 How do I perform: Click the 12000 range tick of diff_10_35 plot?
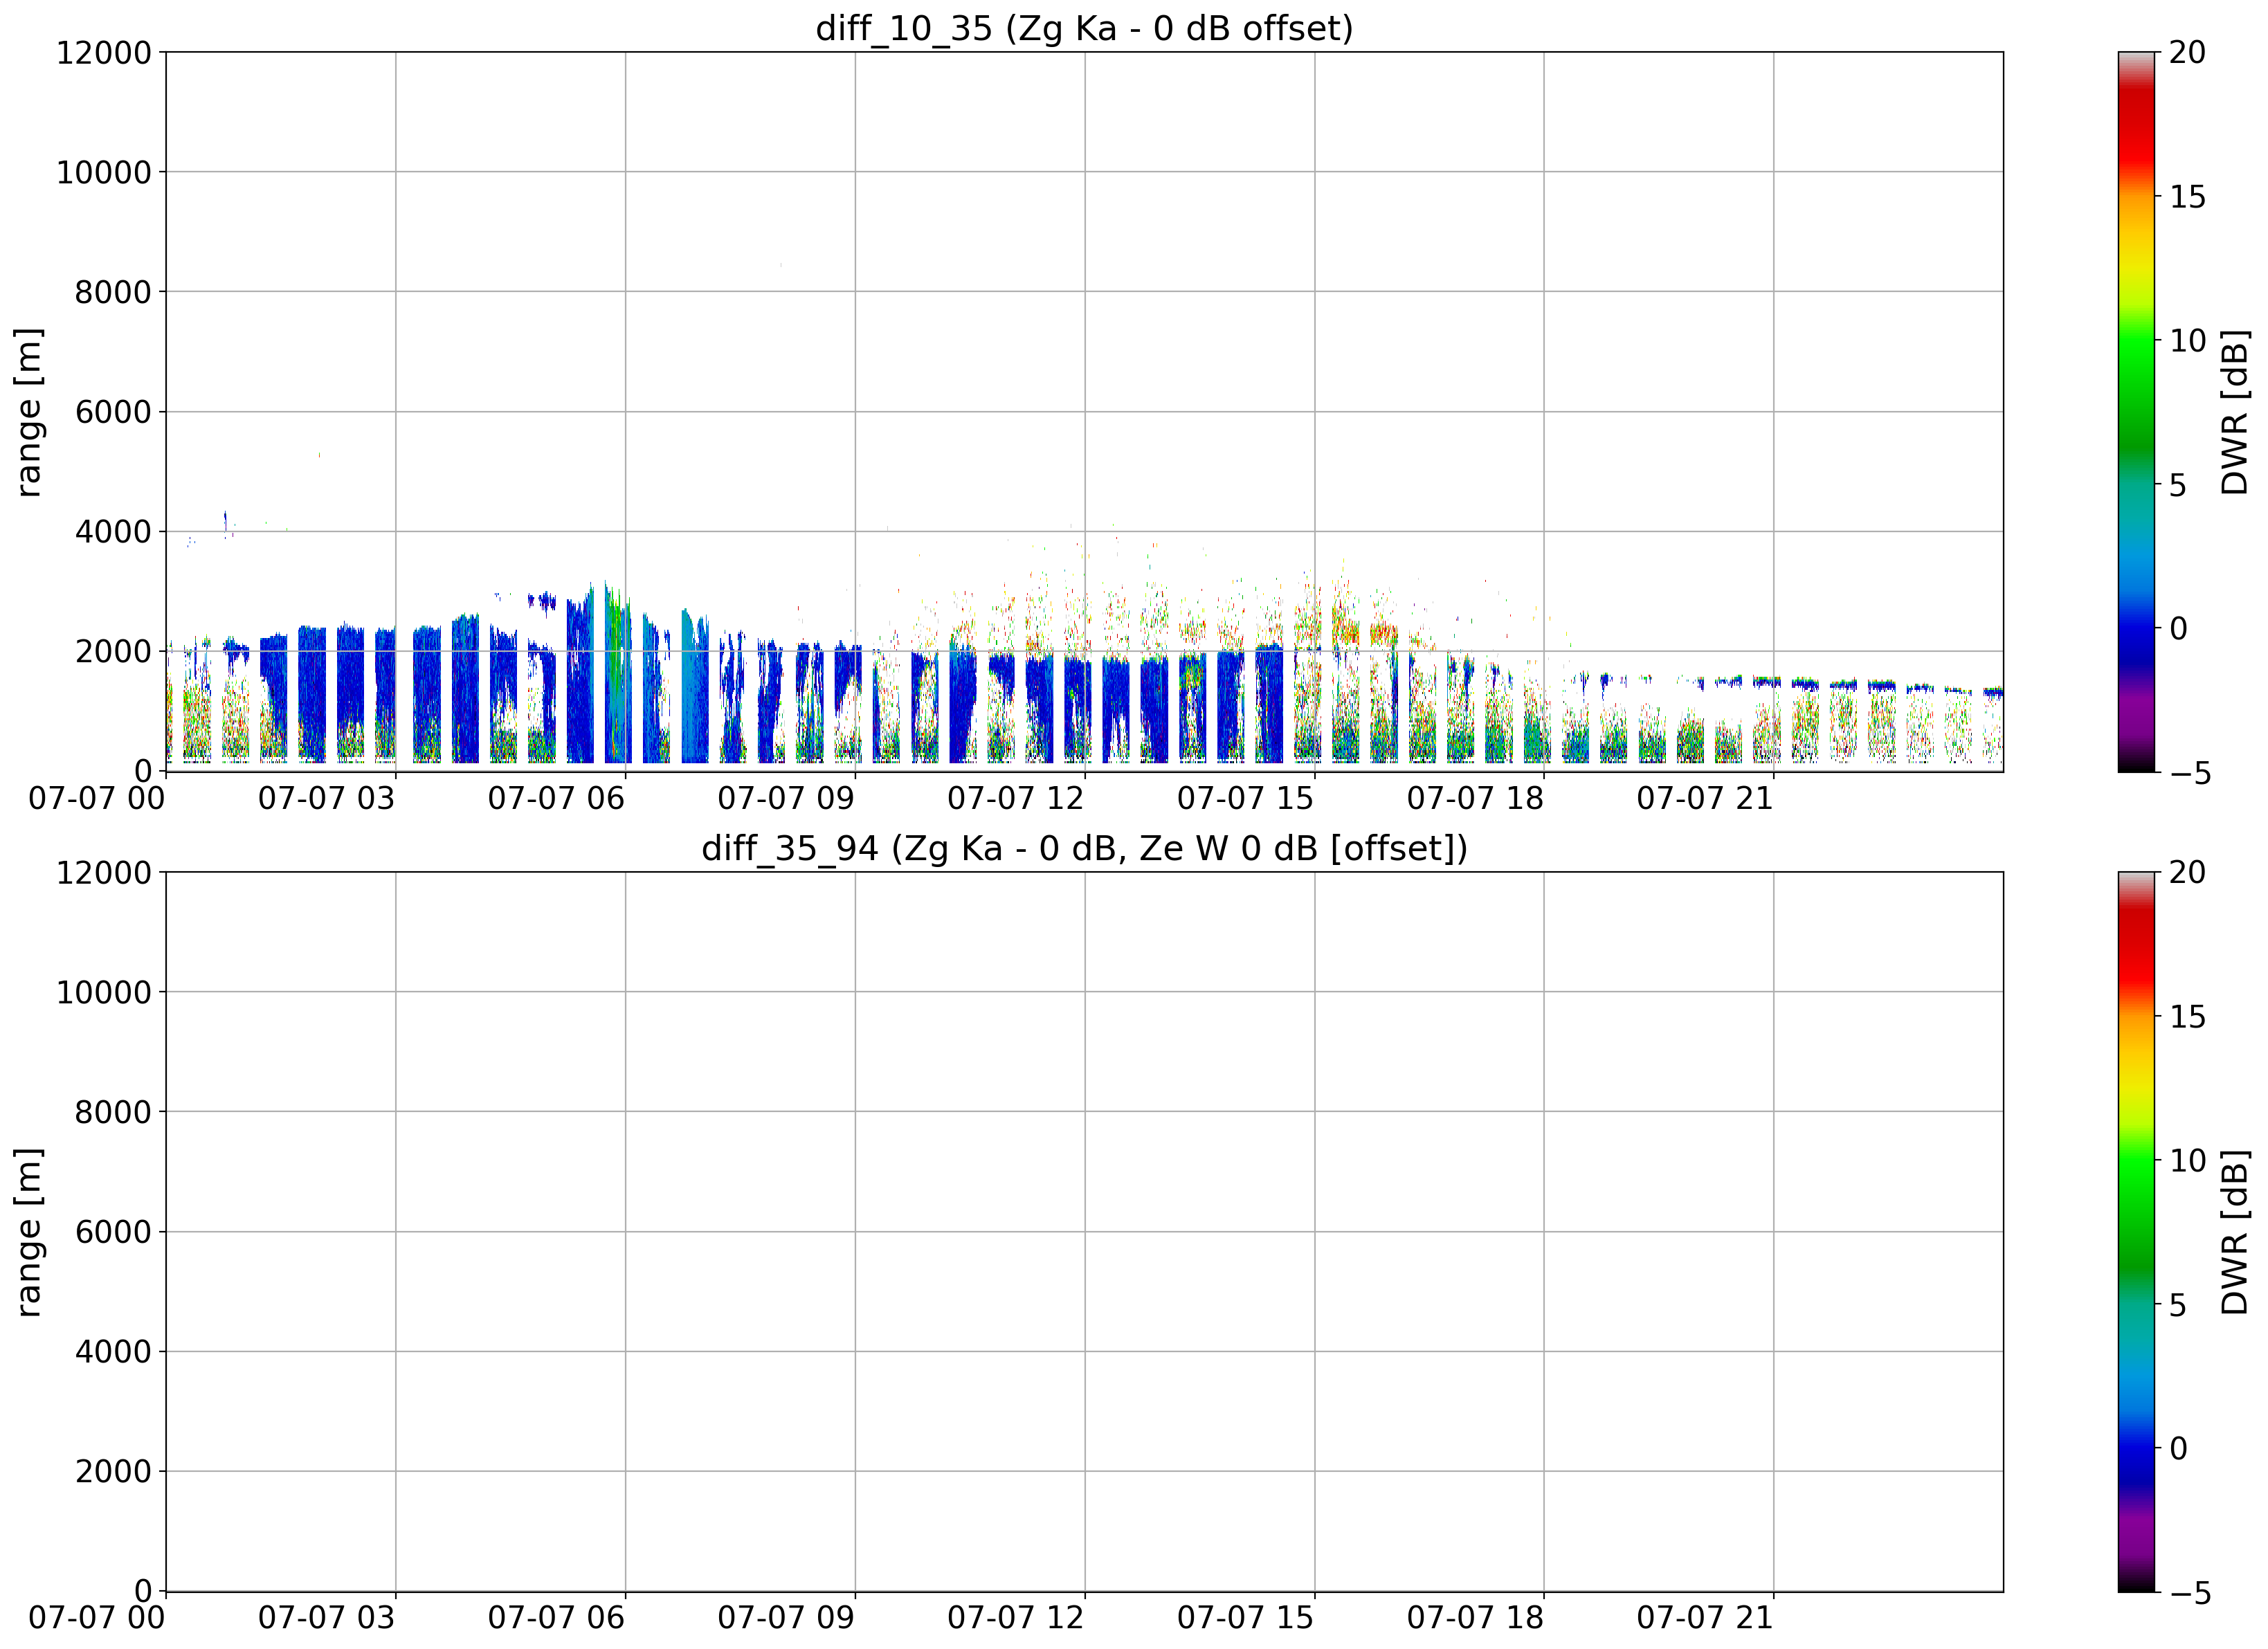point(103,53)
